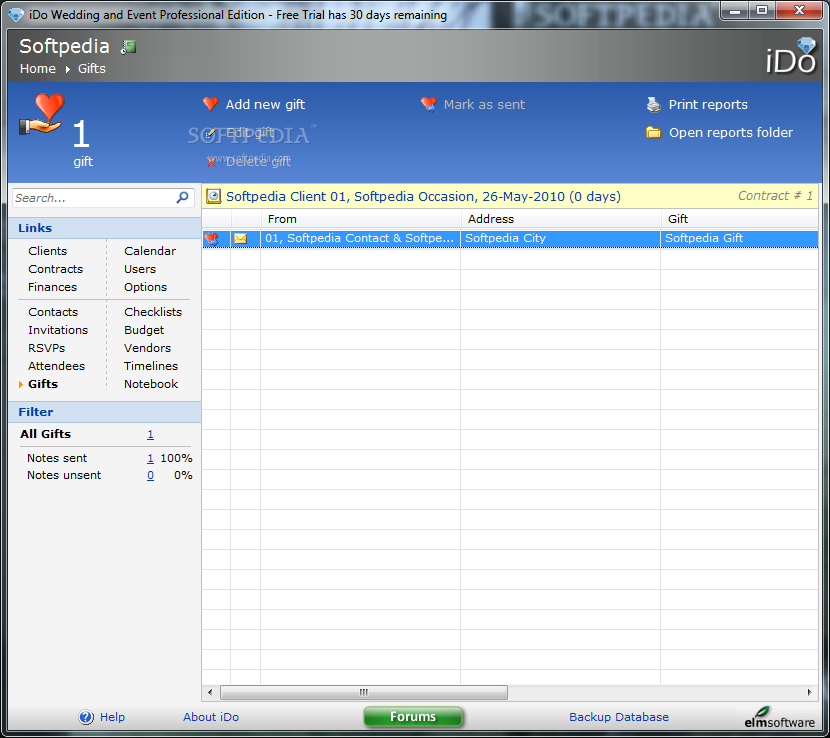Open the Users link
The width and height of the screenshot is (830, 738).
[140, 269]
